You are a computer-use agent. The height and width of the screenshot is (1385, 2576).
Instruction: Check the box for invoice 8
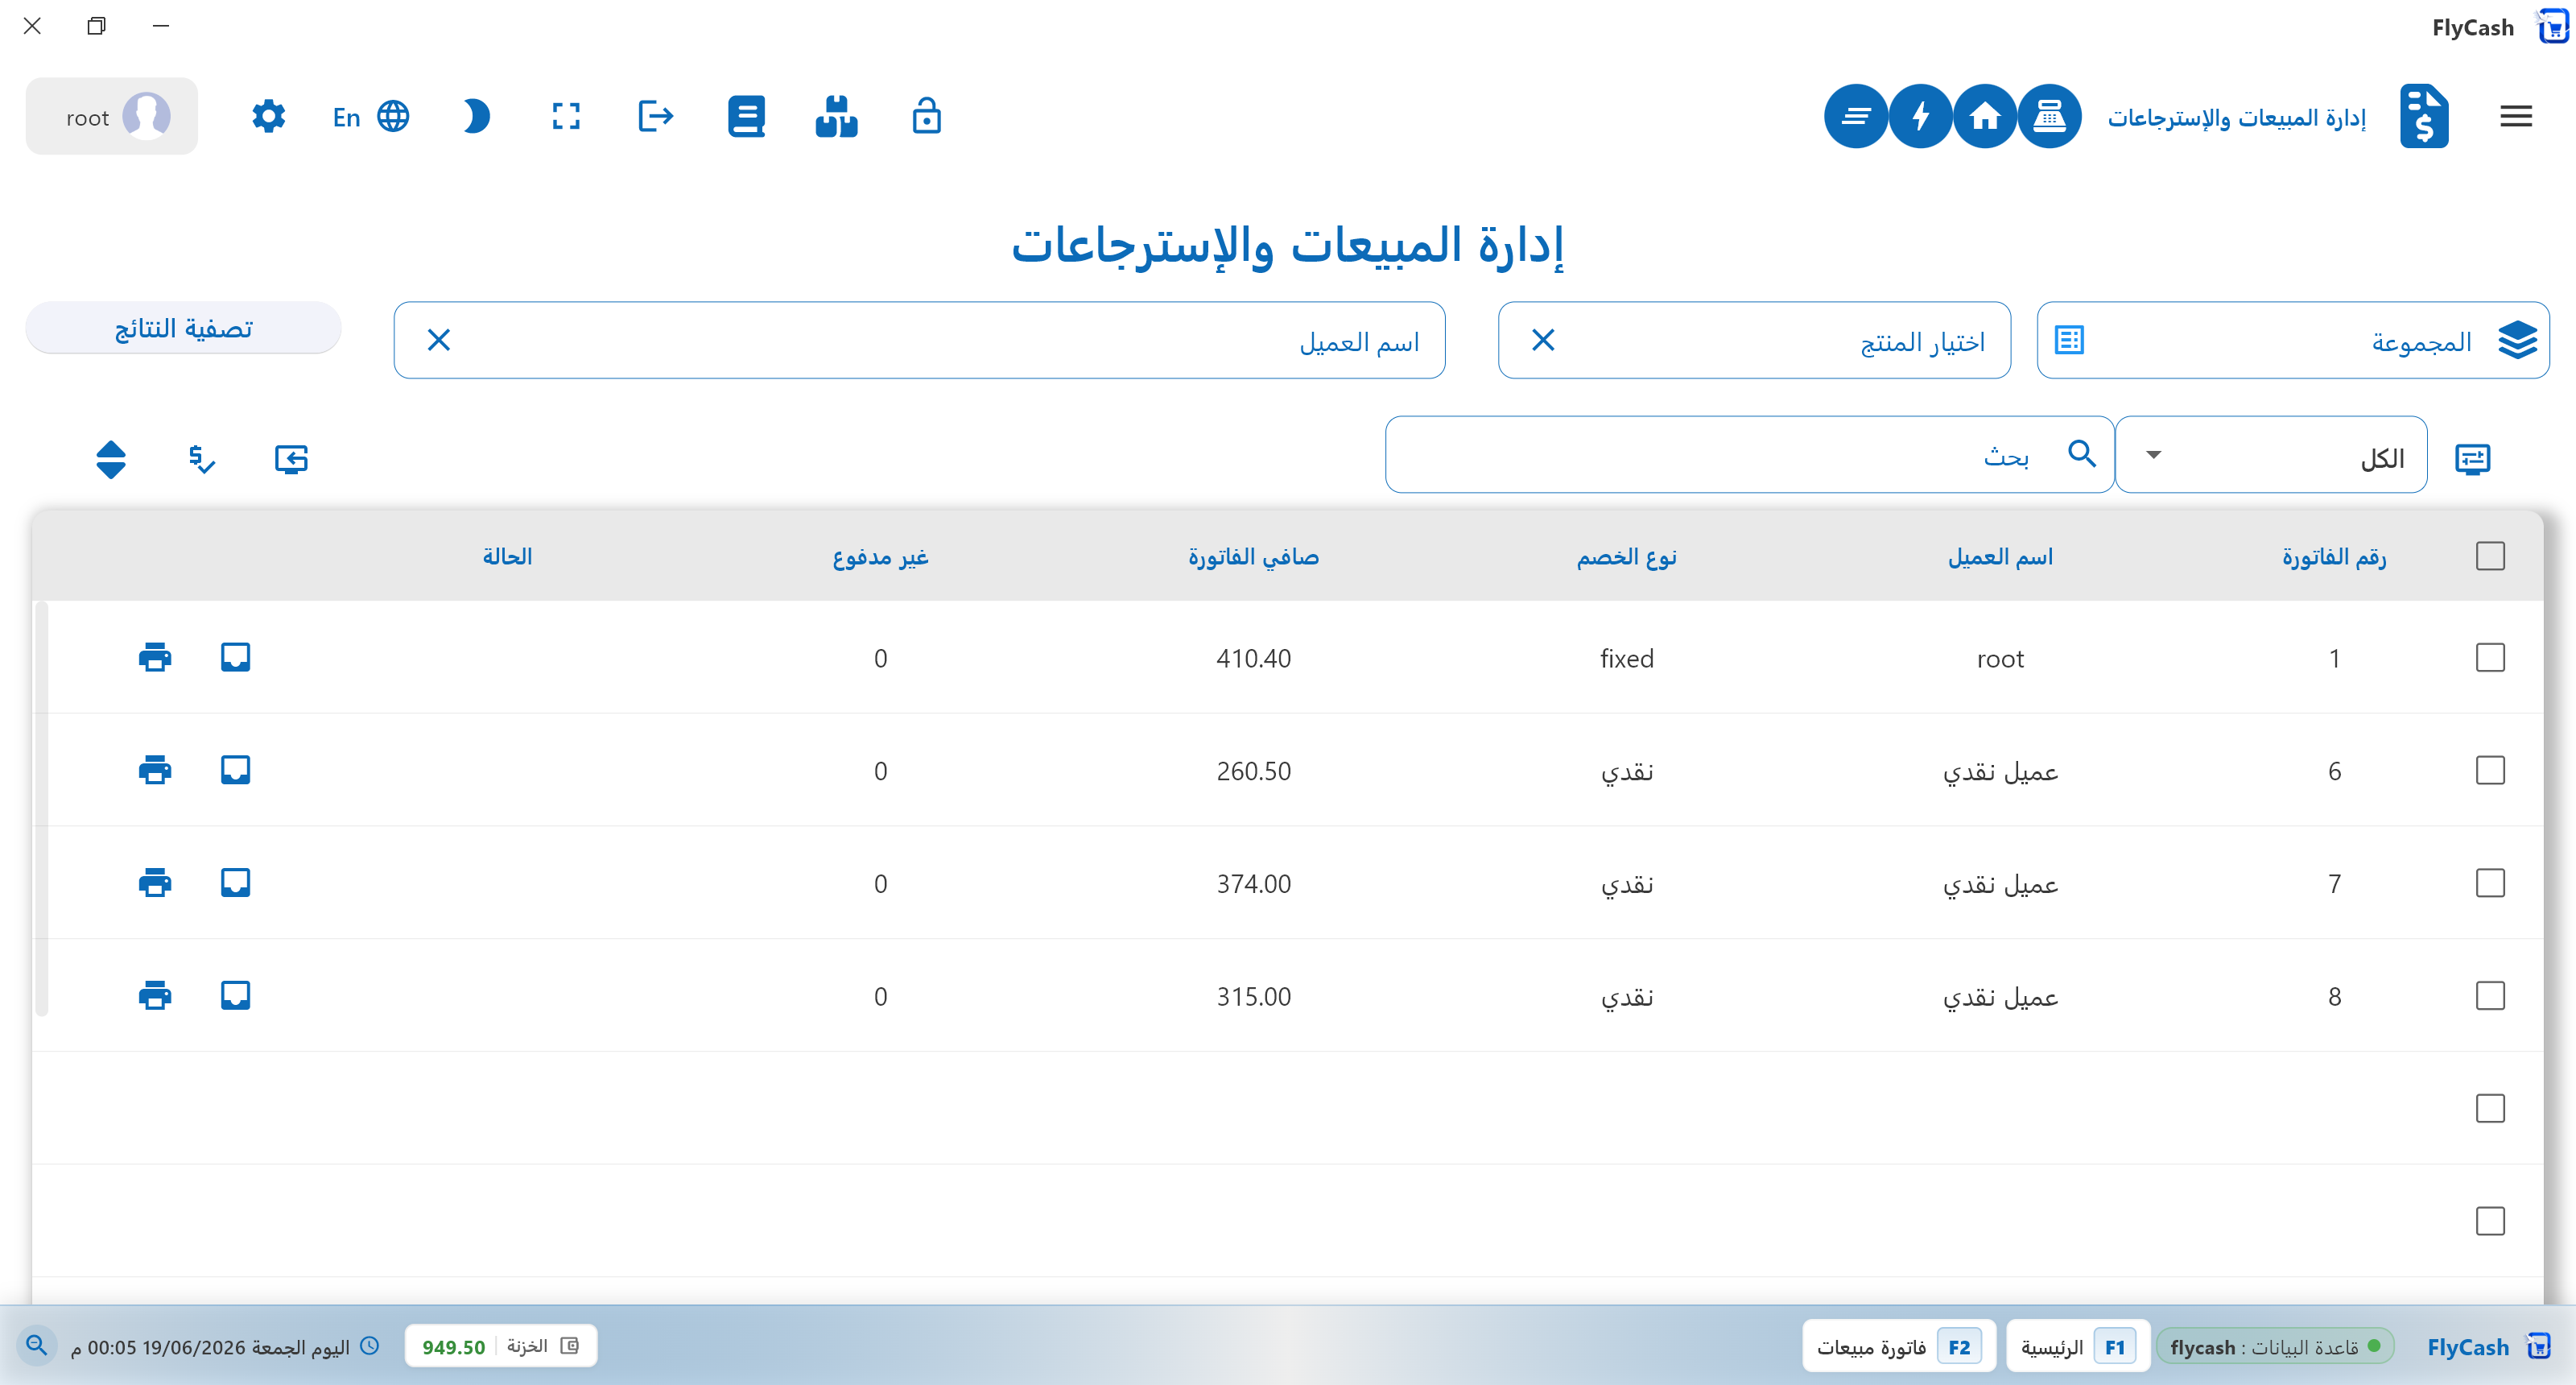coord(2490,996)
